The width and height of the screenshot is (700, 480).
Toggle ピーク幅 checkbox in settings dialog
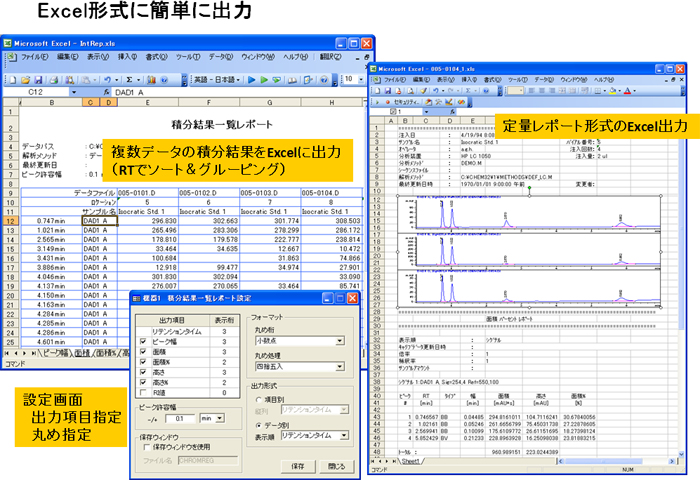point(143,342)
